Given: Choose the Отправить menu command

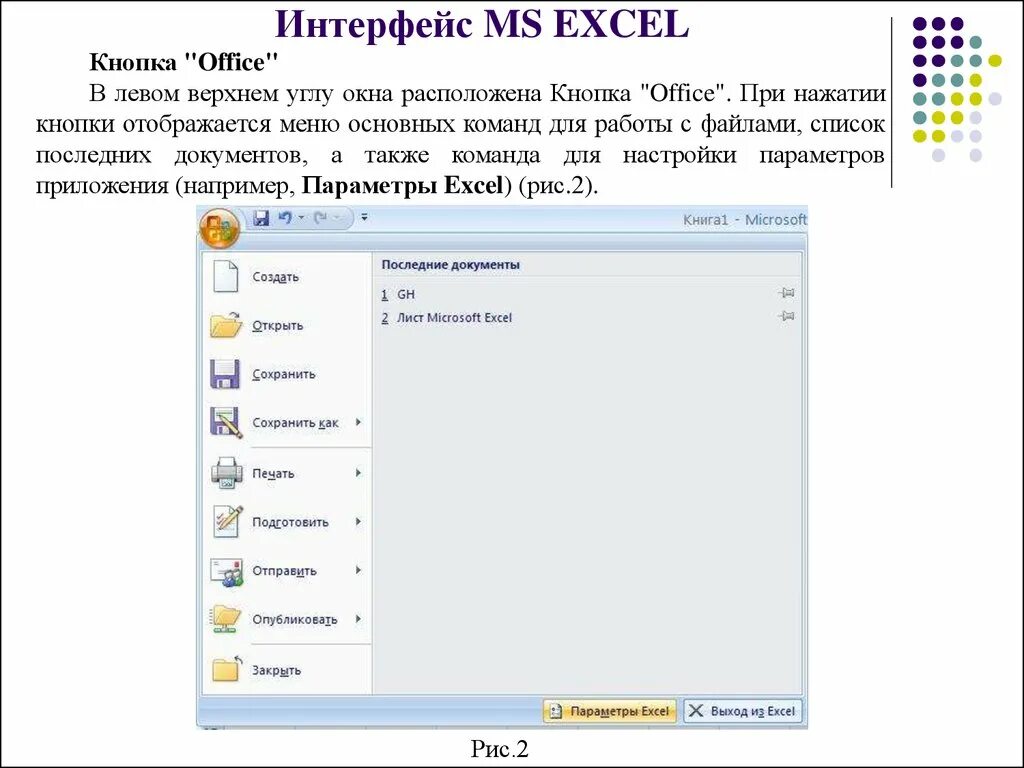Looking at the screenshot, I should pyautogui.click(x=284, y=571).
